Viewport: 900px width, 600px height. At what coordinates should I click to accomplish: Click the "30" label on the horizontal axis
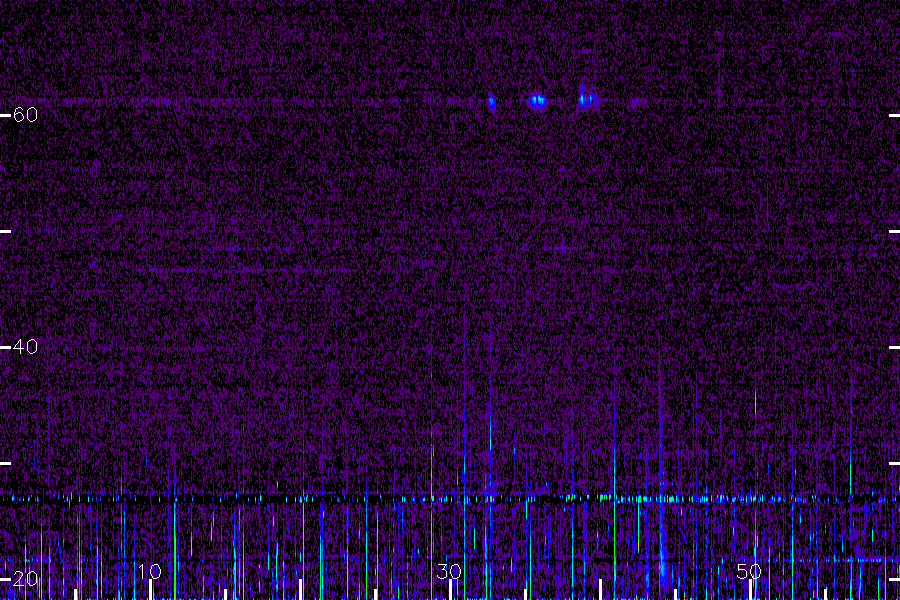[449, 571]
